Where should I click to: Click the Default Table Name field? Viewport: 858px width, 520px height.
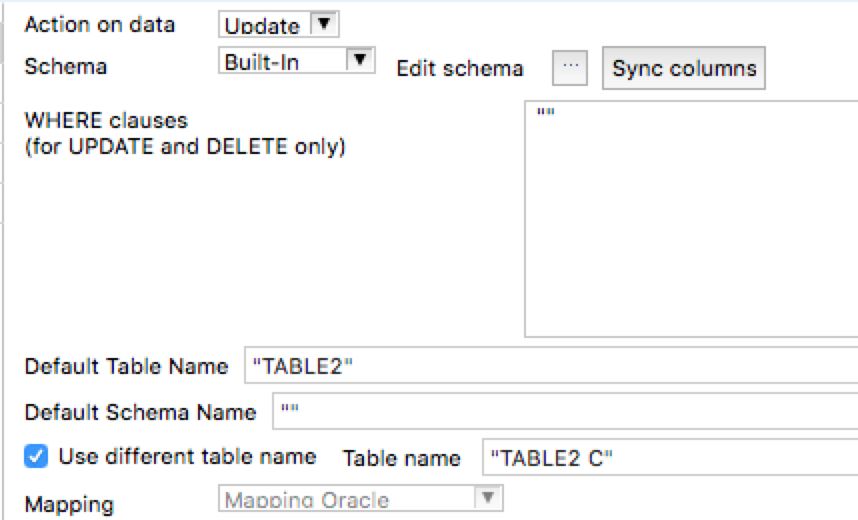point(550,366)
